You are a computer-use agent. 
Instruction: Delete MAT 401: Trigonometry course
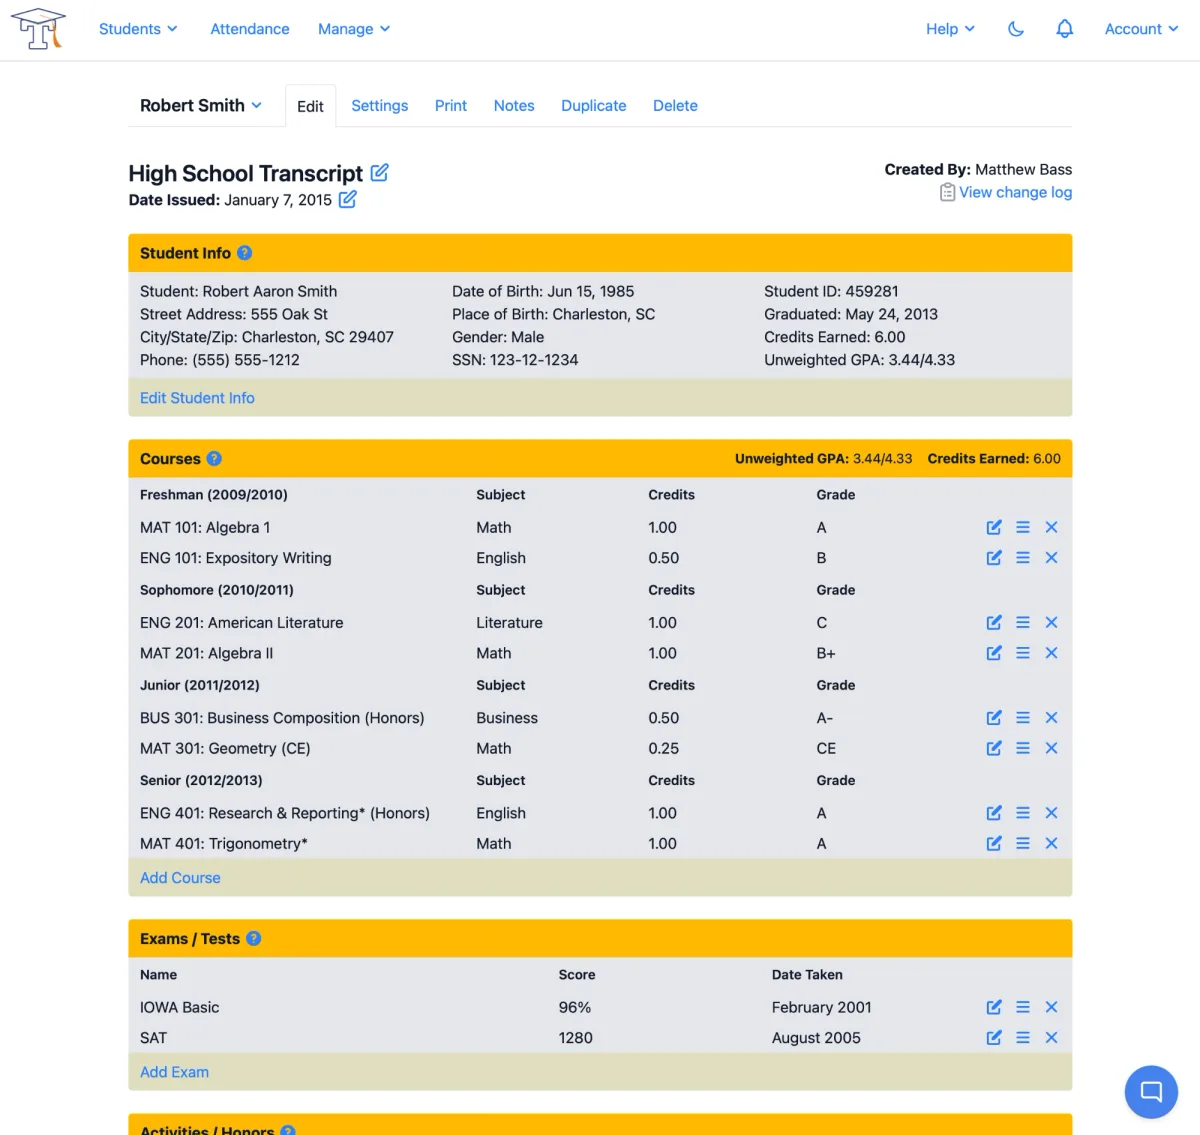pos(1051,844)
